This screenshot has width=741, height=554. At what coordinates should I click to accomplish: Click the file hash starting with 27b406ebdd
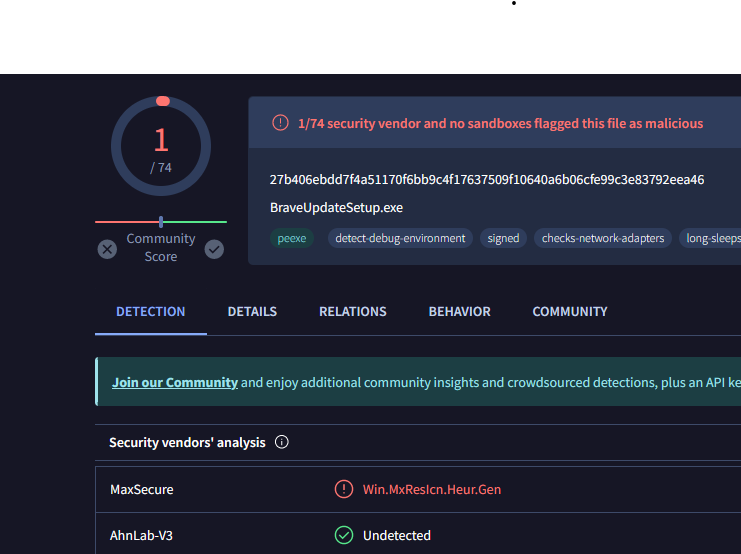point(487,180)
